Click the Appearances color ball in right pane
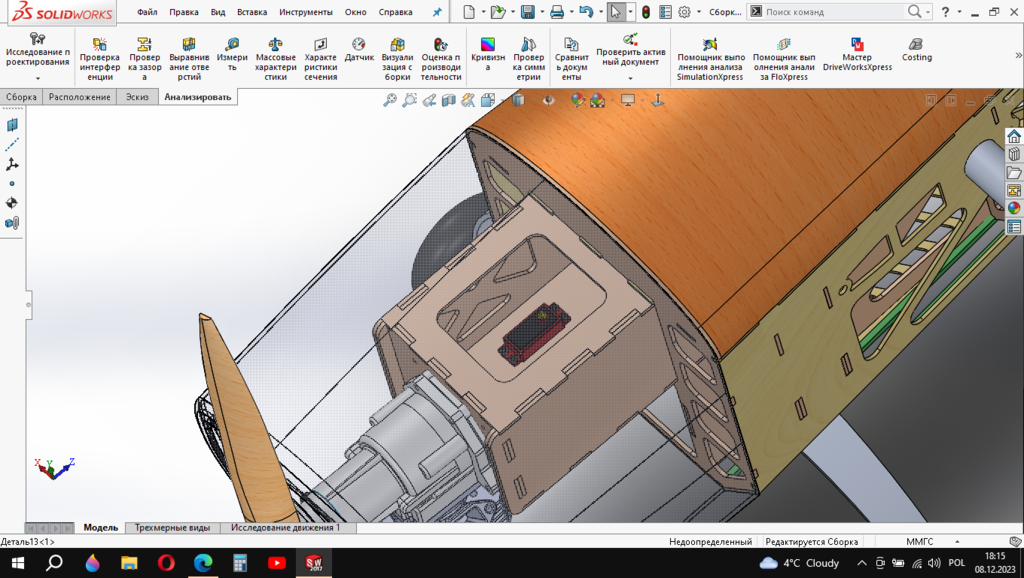 1014,208
